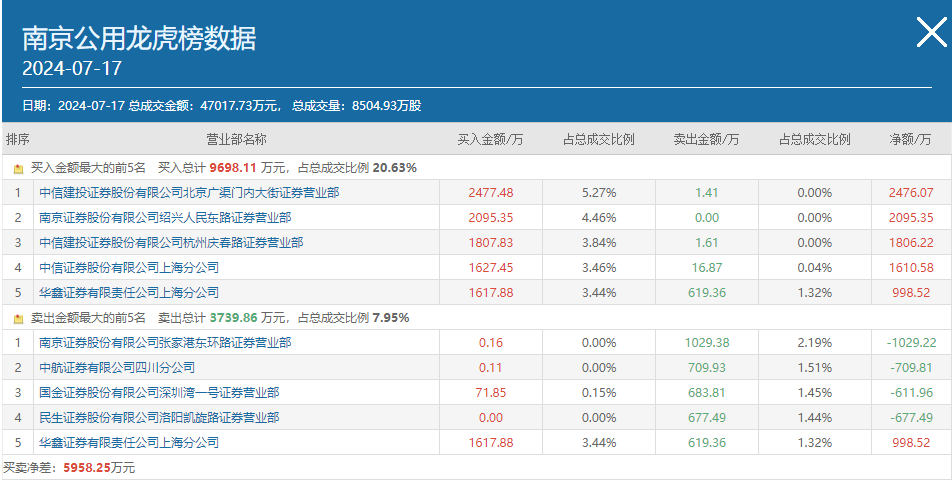
Task: Click the 排序 column header
Action: (x=18, y=139)
